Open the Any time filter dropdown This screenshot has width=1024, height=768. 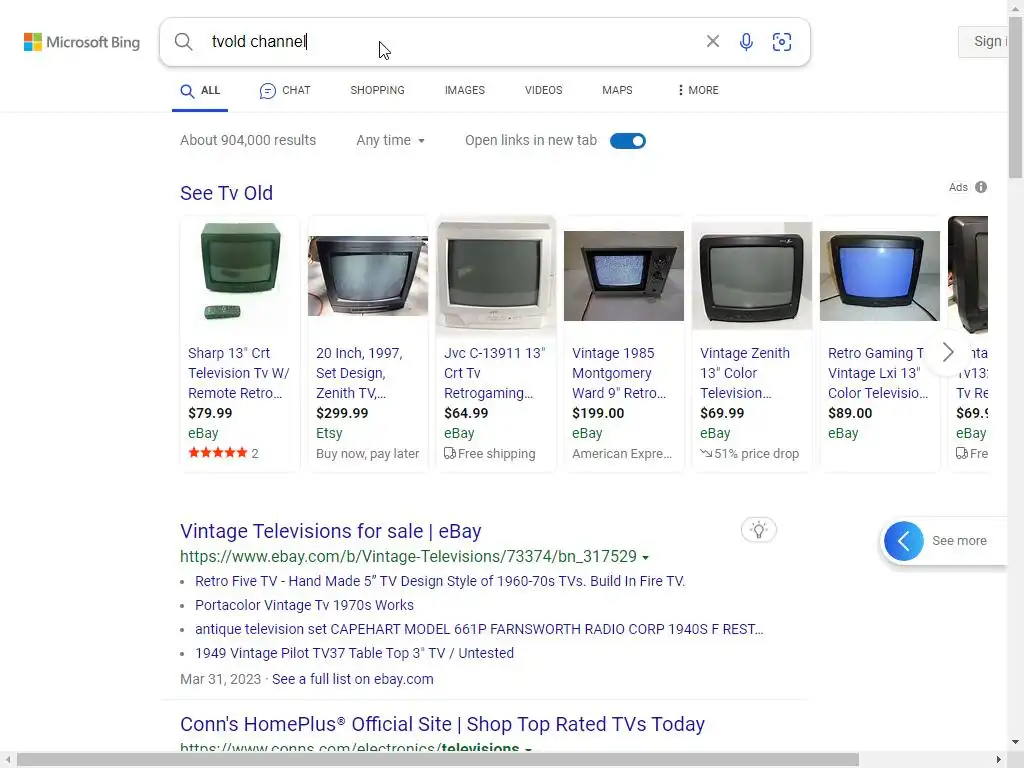click(391, 140)
